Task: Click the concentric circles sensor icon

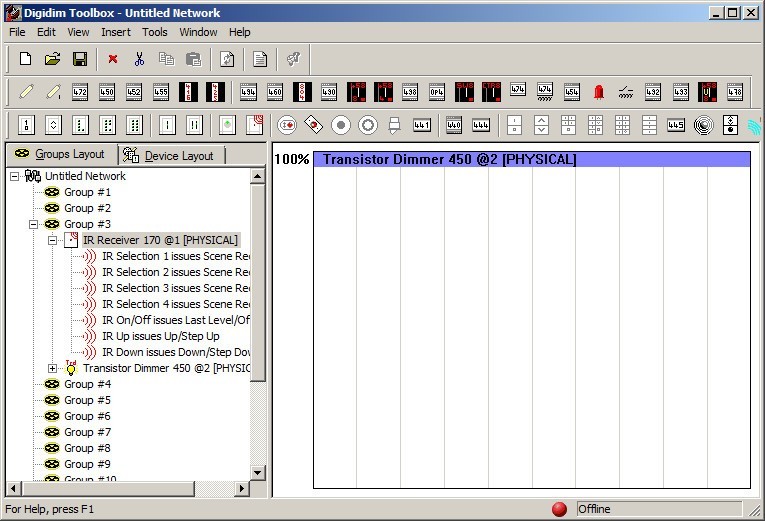Action: pos(704,125)
